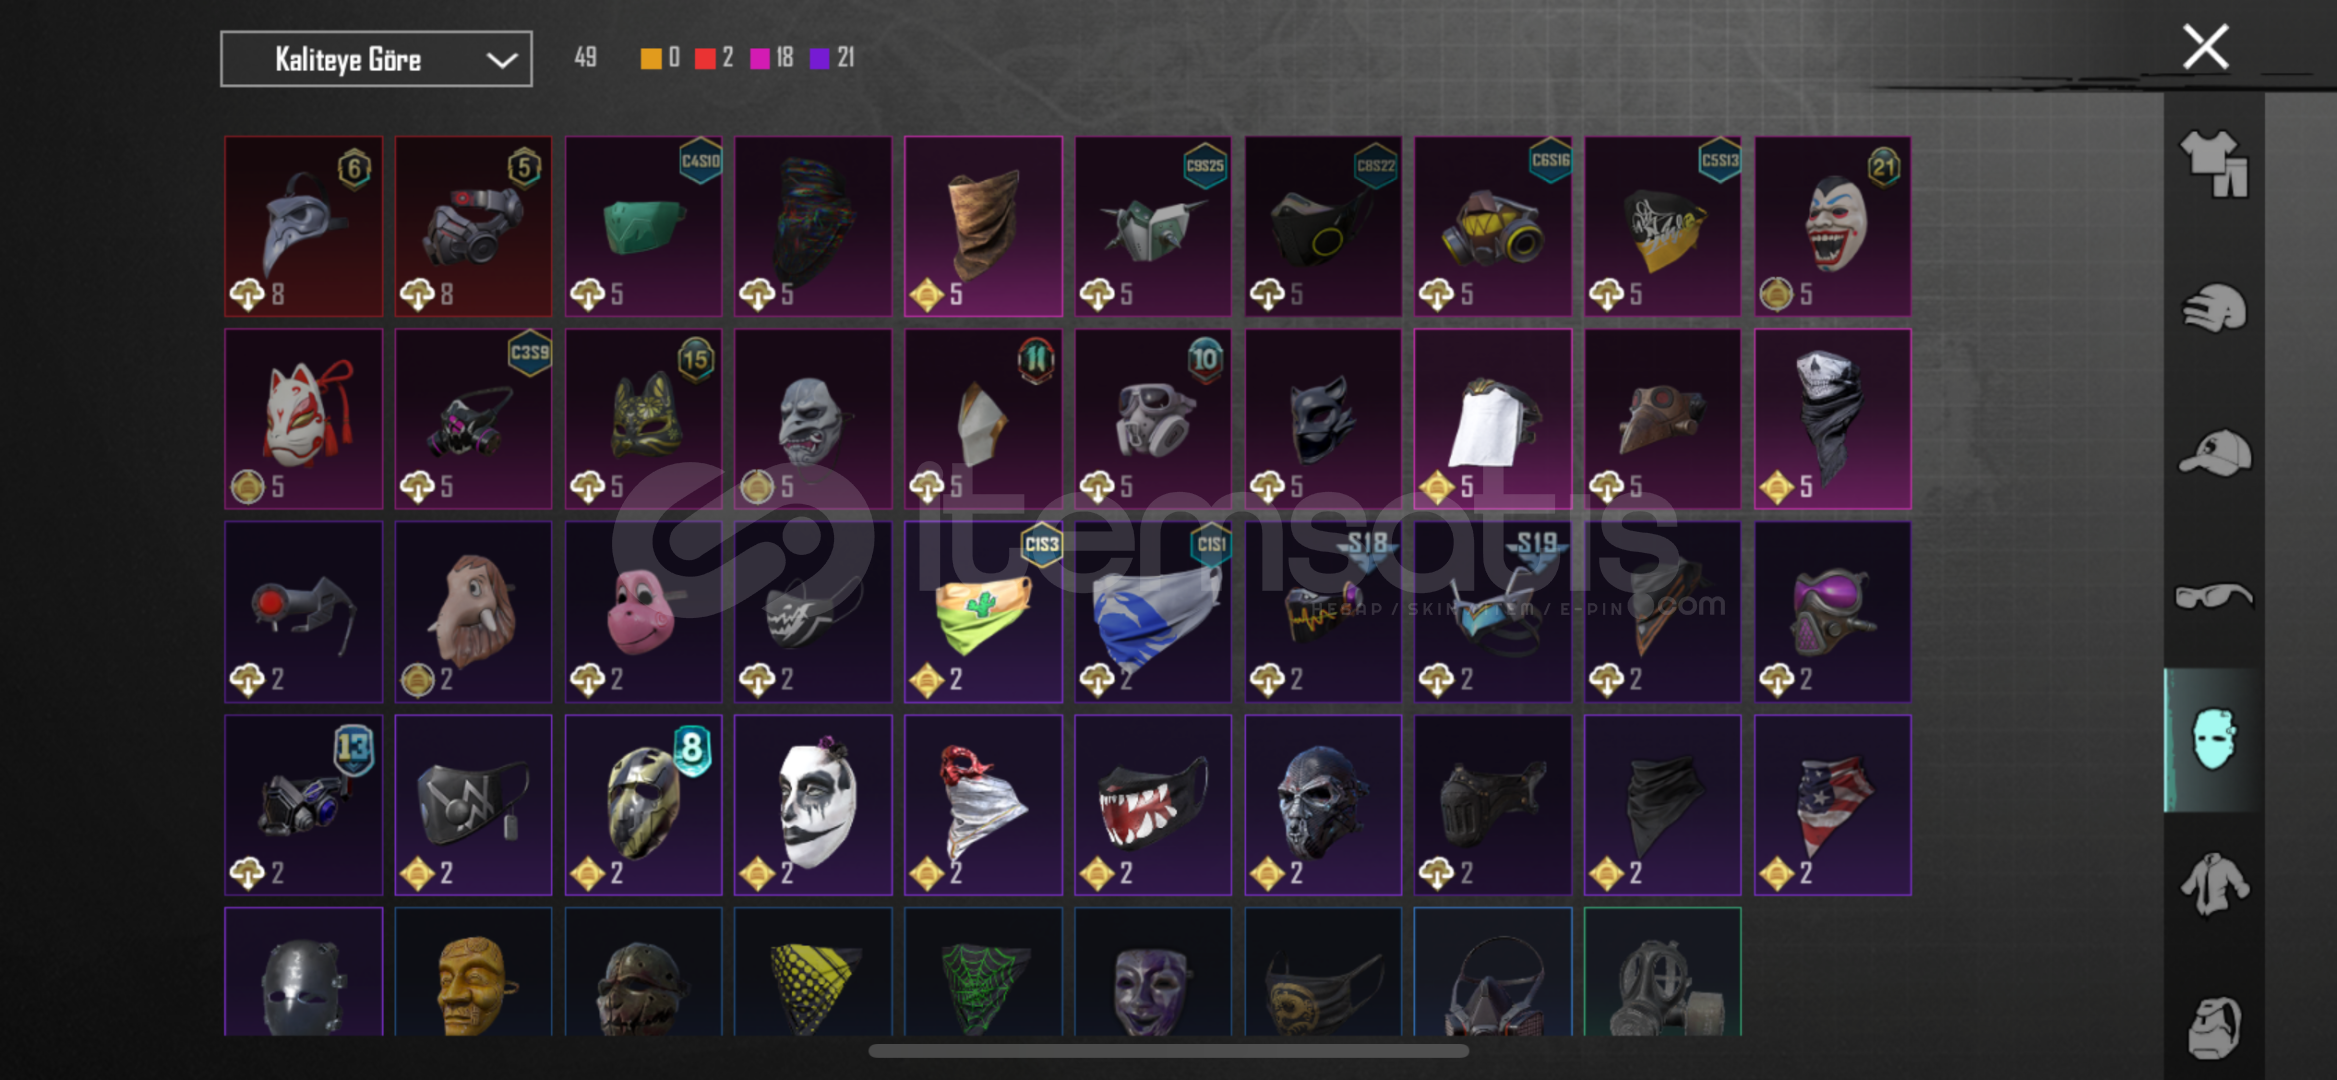
Task: Select the face mask category icon
Action: pyautogui.click(x=2213, y=740)
